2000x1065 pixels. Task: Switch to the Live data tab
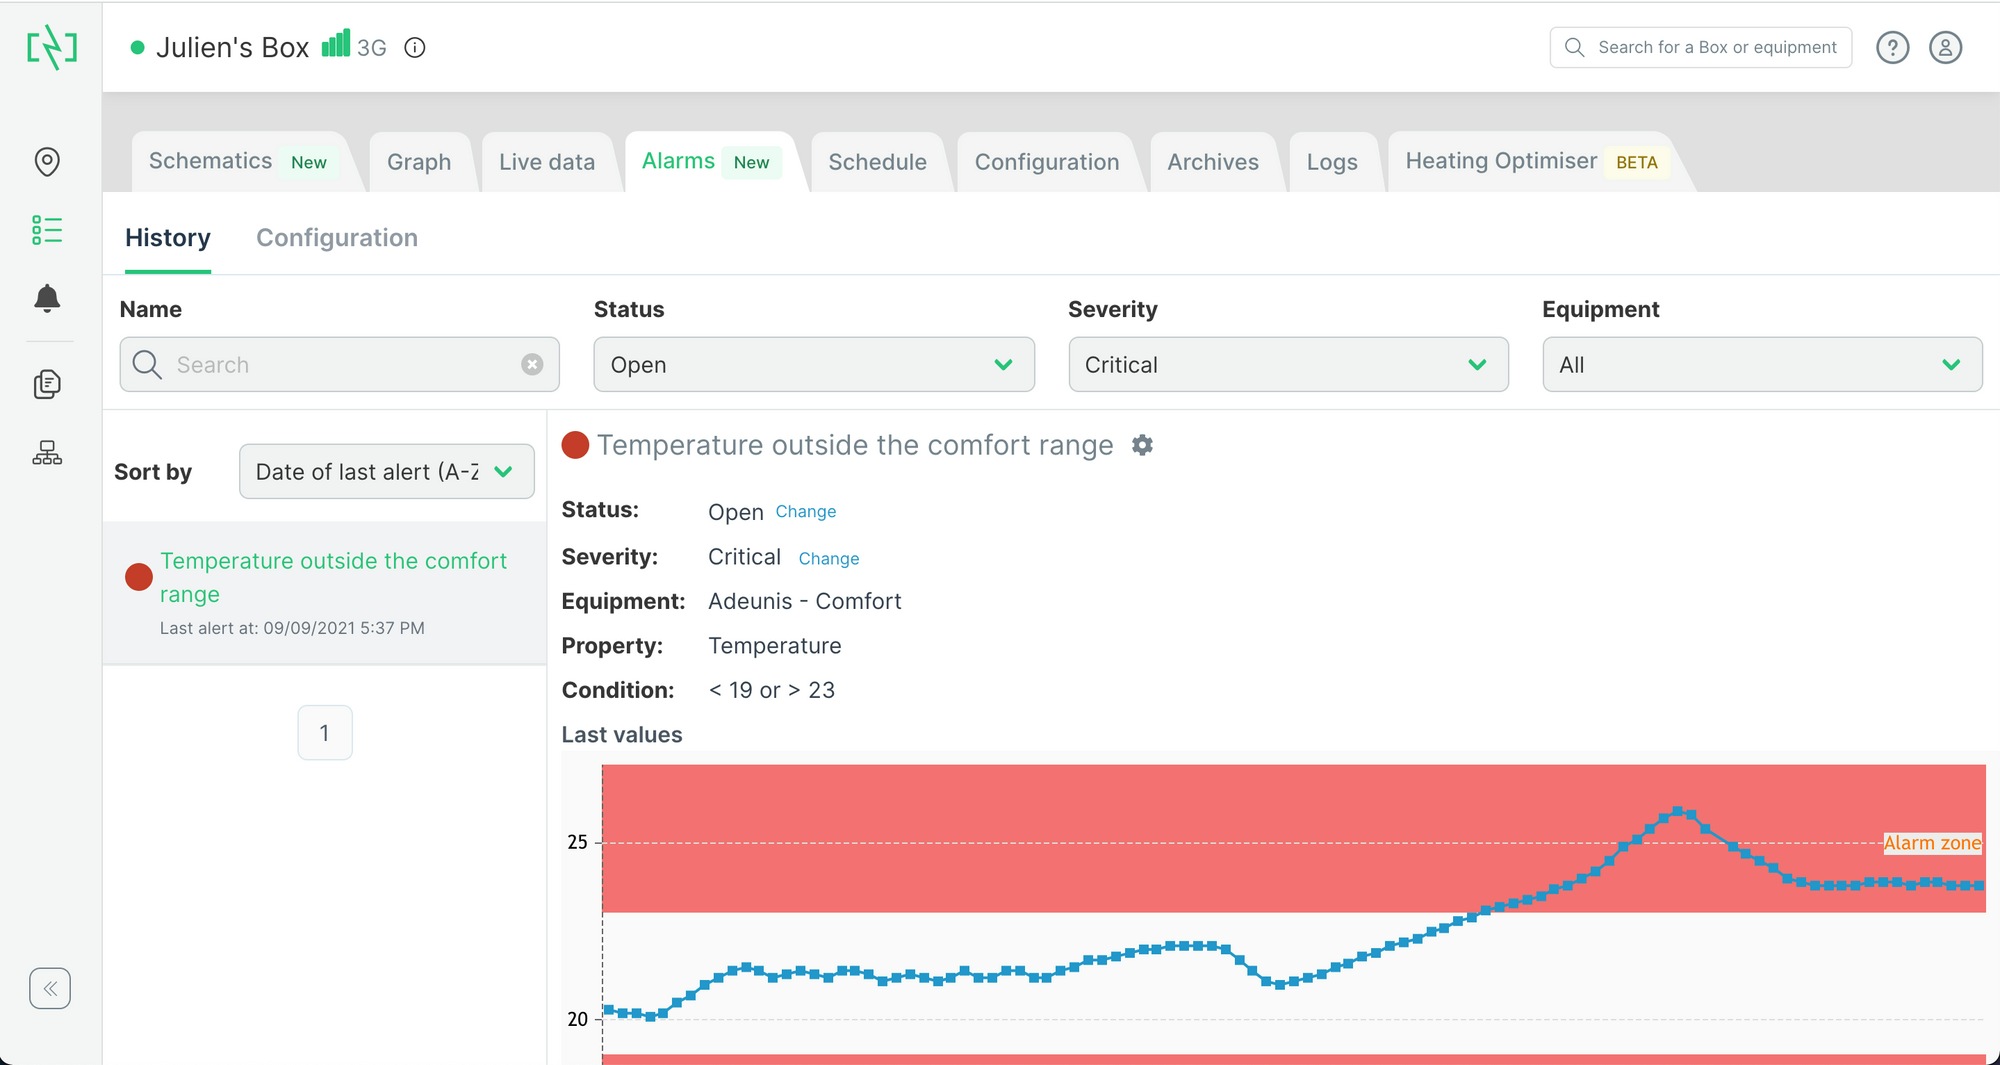pos(547,162)
